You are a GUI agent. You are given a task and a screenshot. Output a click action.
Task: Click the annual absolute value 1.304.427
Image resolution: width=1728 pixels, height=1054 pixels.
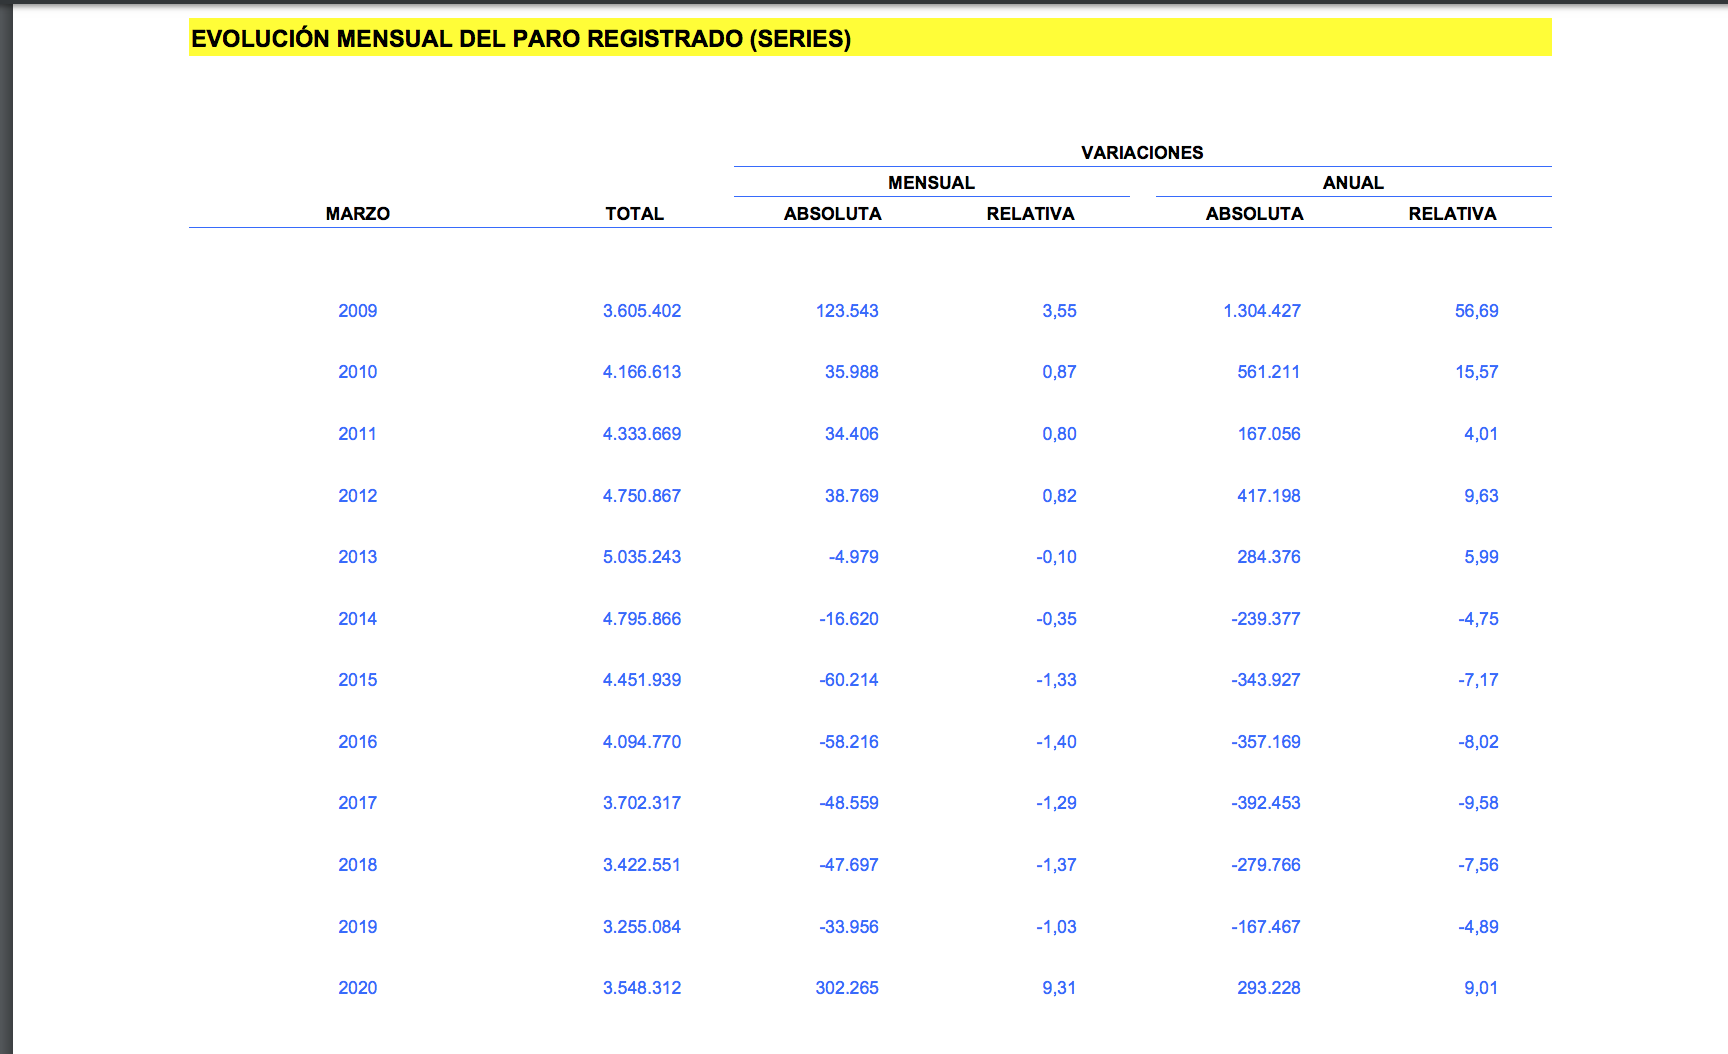pos(1261,311)
